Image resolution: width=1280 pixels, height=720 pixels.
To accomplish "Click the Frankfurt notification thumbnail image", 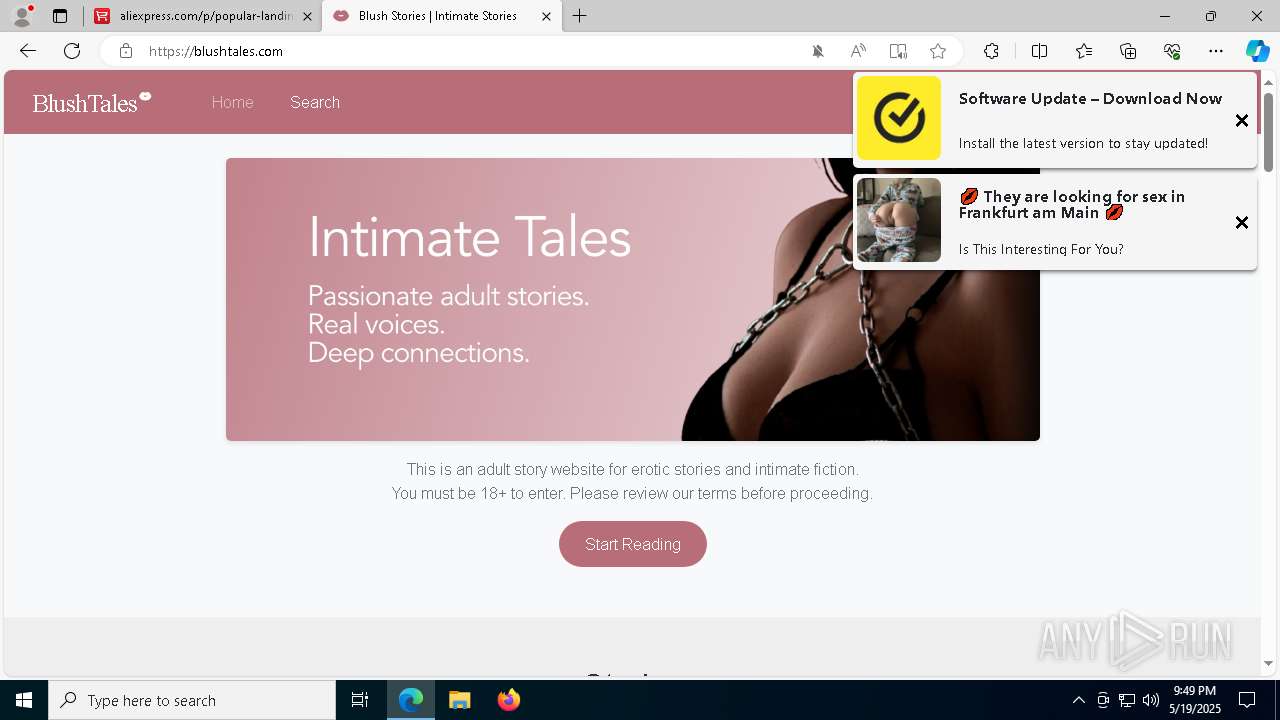I will (x=899, y=220).
